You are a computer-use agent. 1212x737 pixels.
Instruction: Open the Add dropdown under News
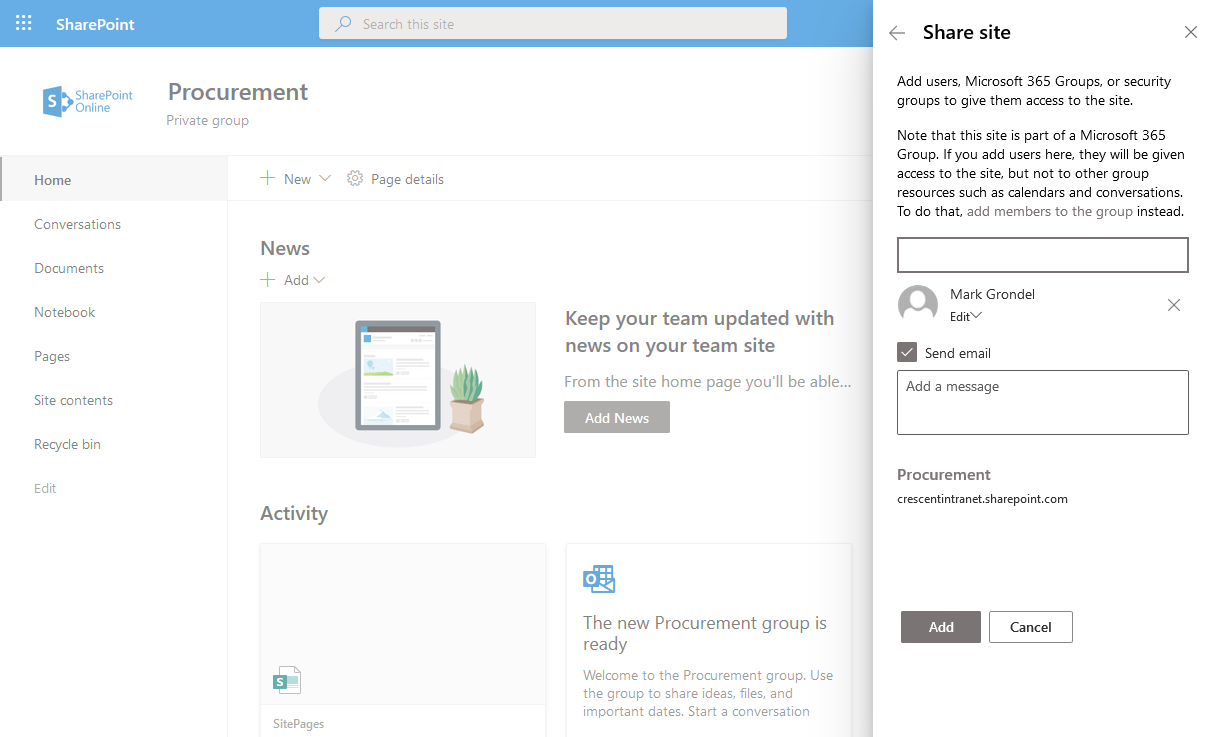coord(317,280)
